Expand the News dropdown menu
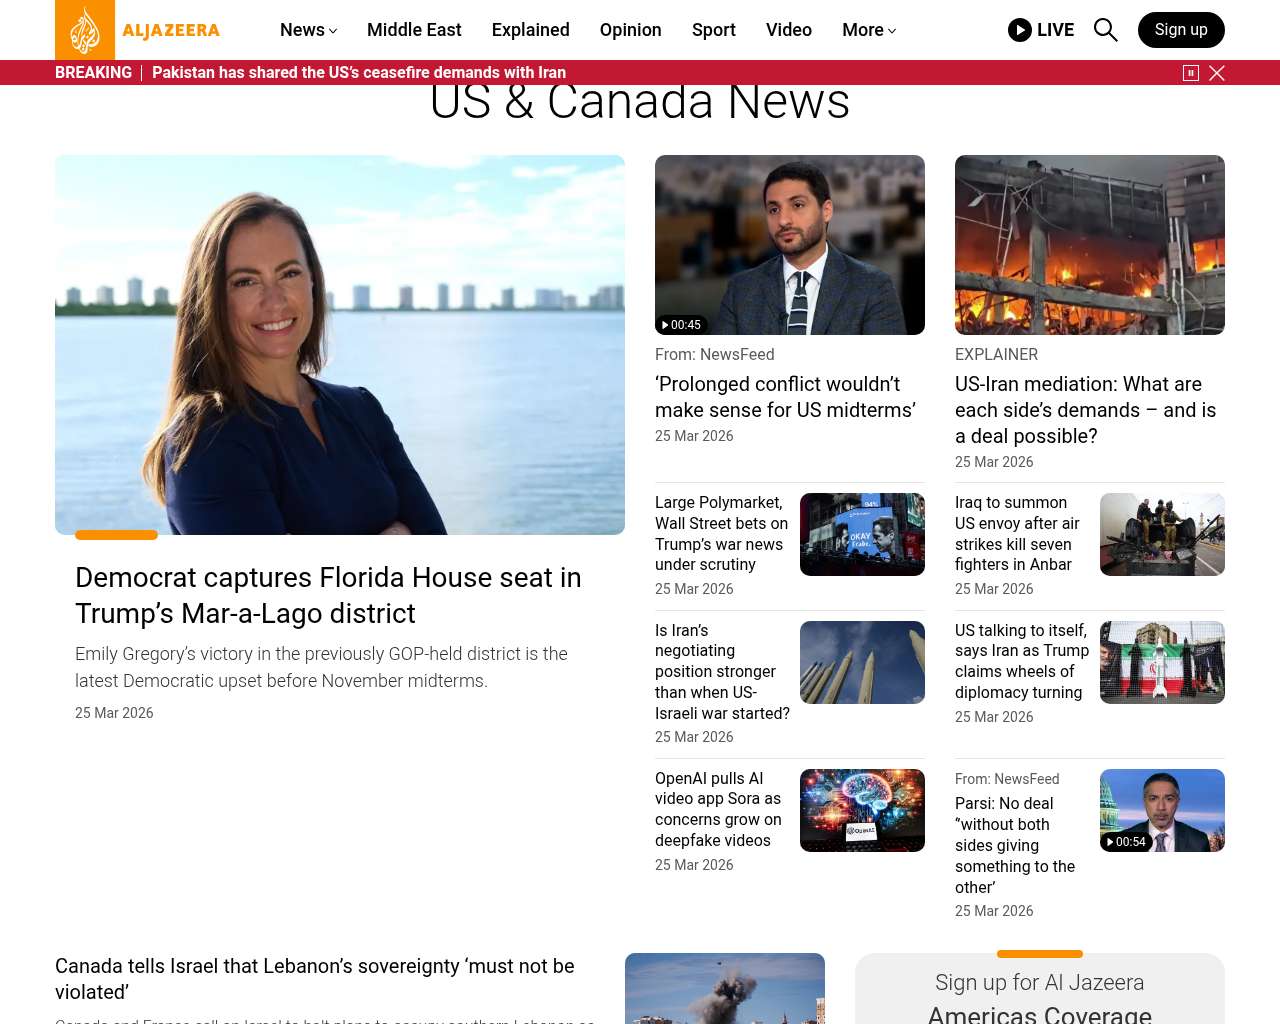Viewport: 1280px width, 1024px height. pos(308,30)
